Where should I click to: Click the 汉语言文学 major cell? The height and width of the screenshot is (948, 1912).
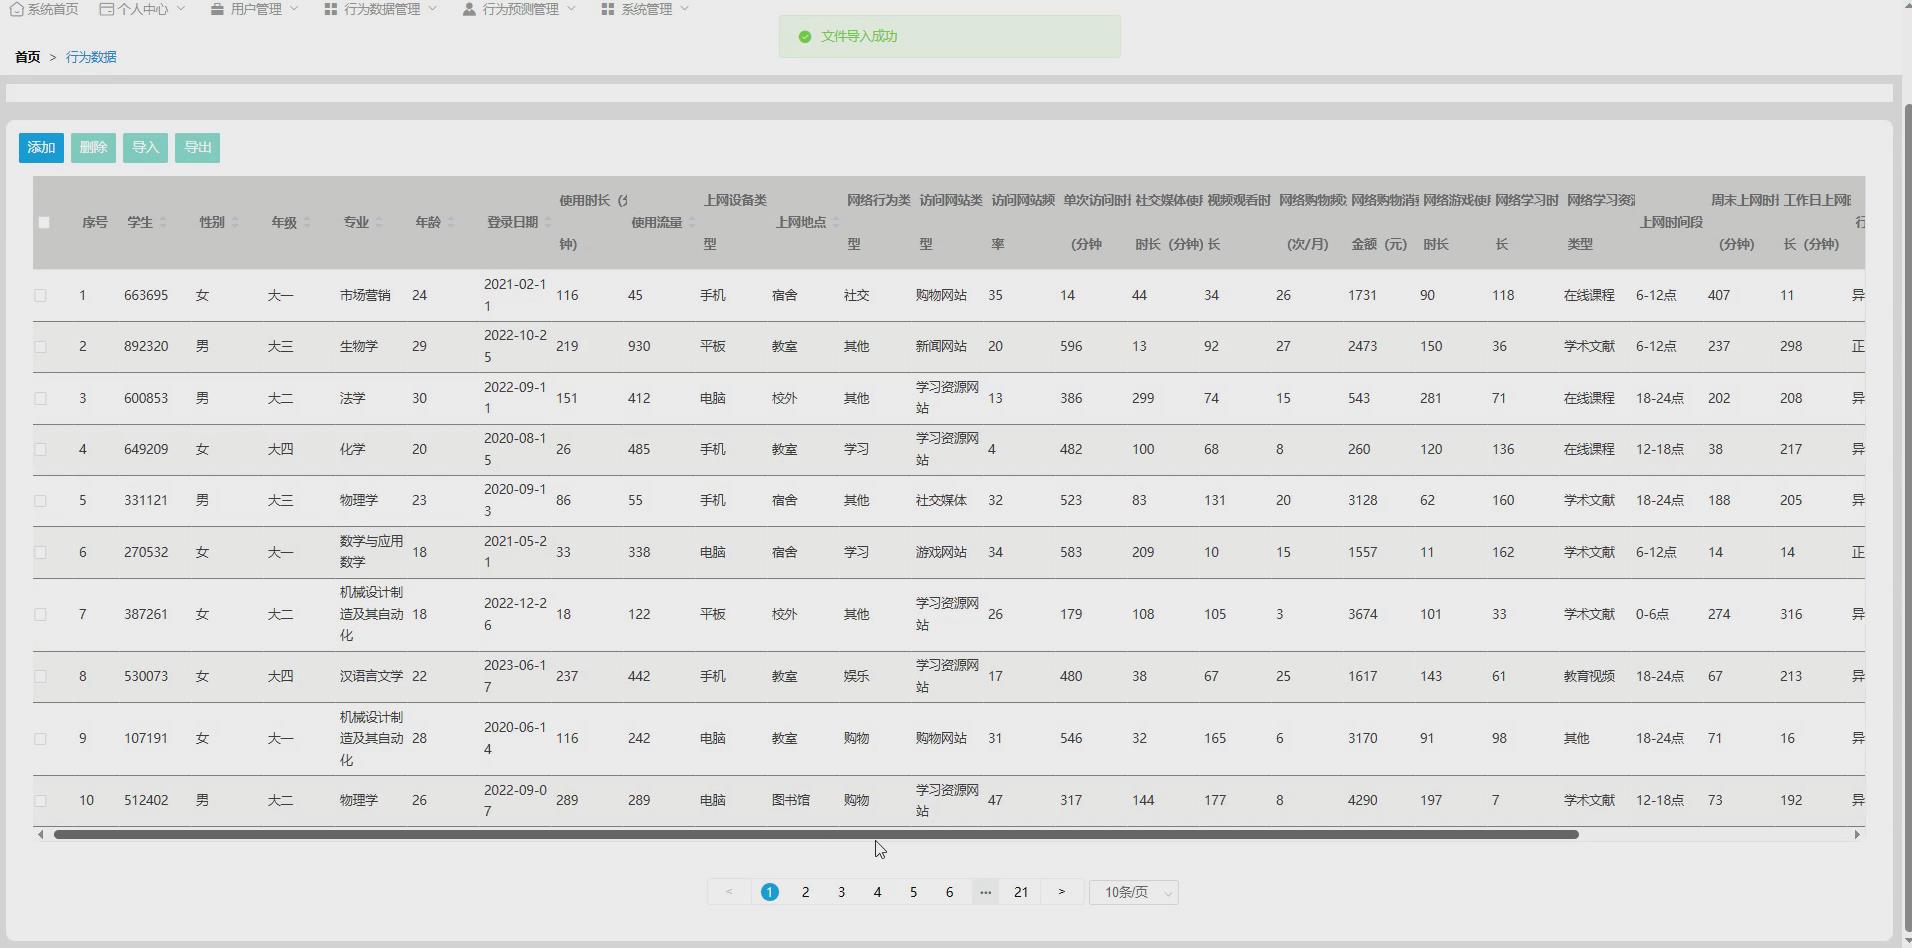click(371, 676)
